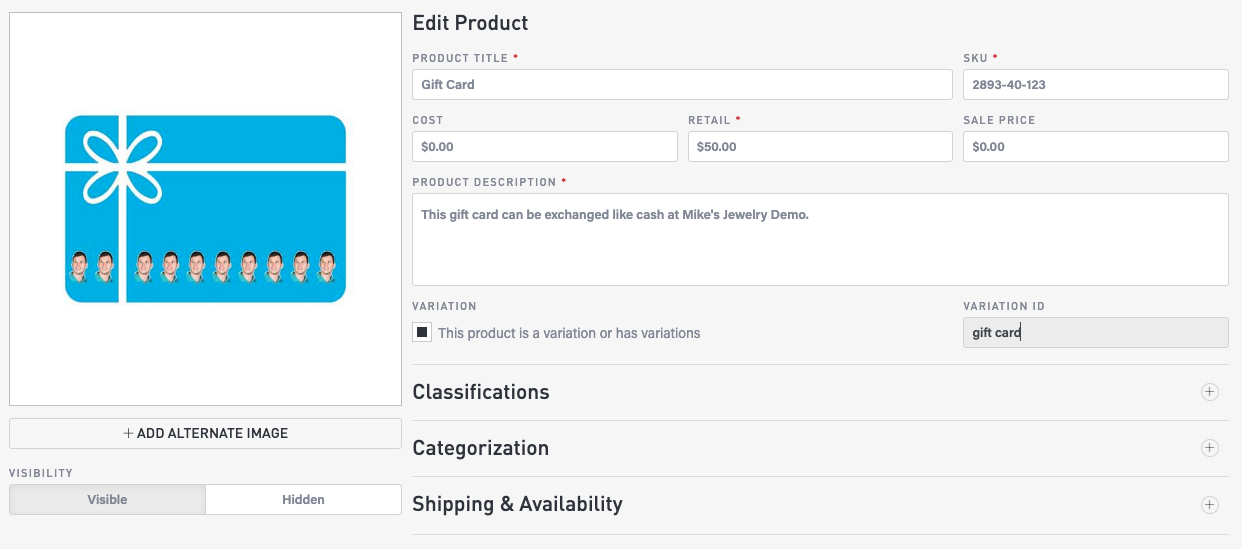Image resolution: width=1242 pixels, height=549 pixels.
Task: Set visibility to Hidden
Action: tap(303, 500)
